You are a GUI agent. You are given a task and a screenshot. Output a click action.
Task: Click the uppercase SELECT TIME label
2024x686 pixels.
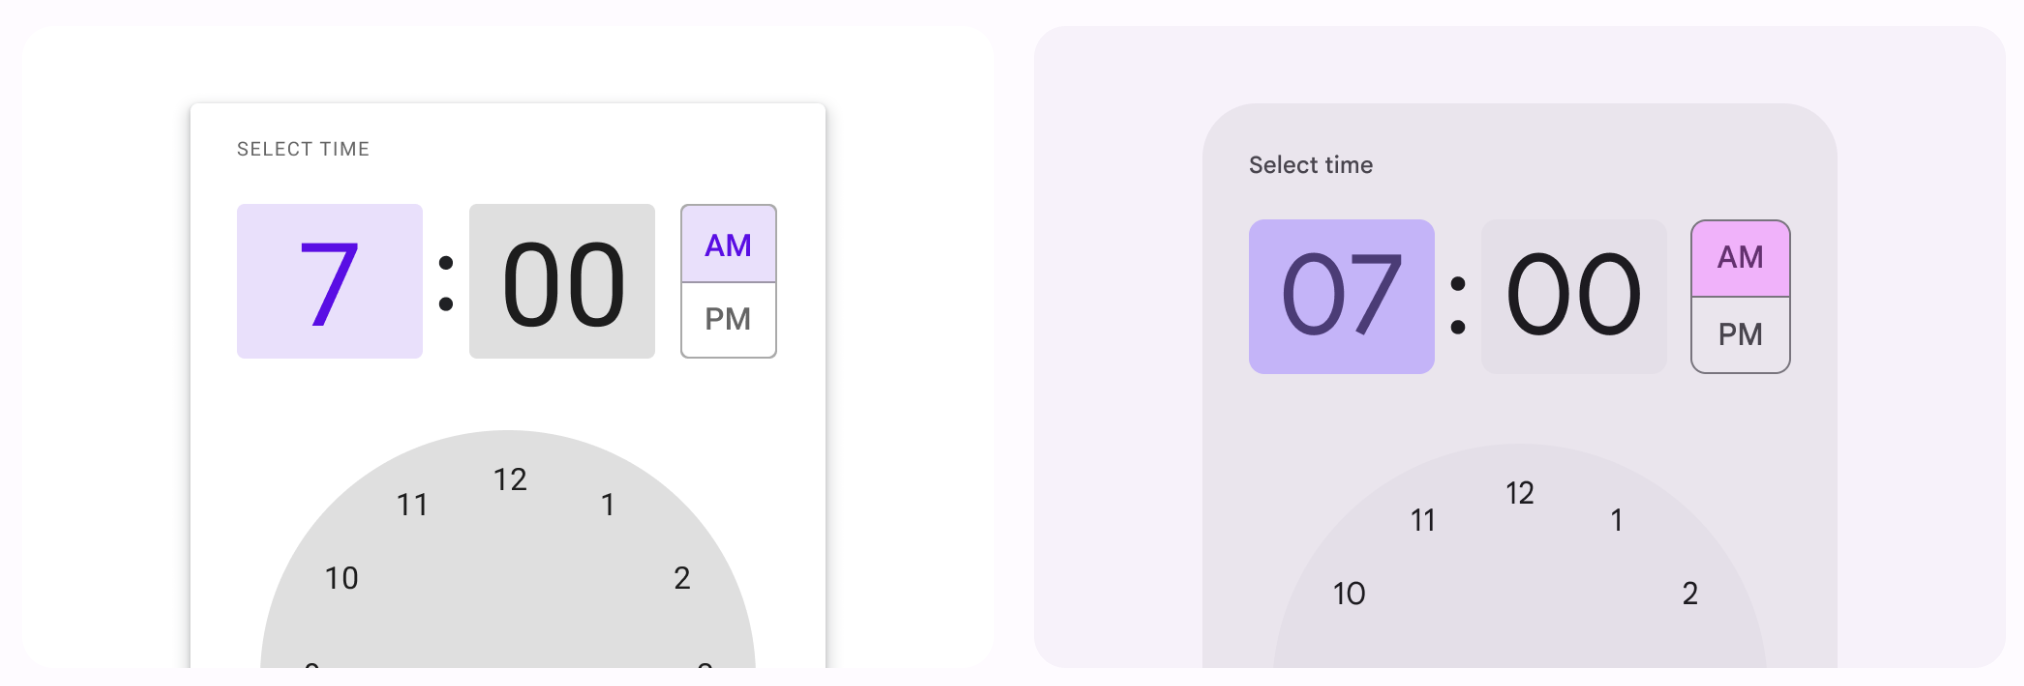pyautogui.click(x=303, y=149)
